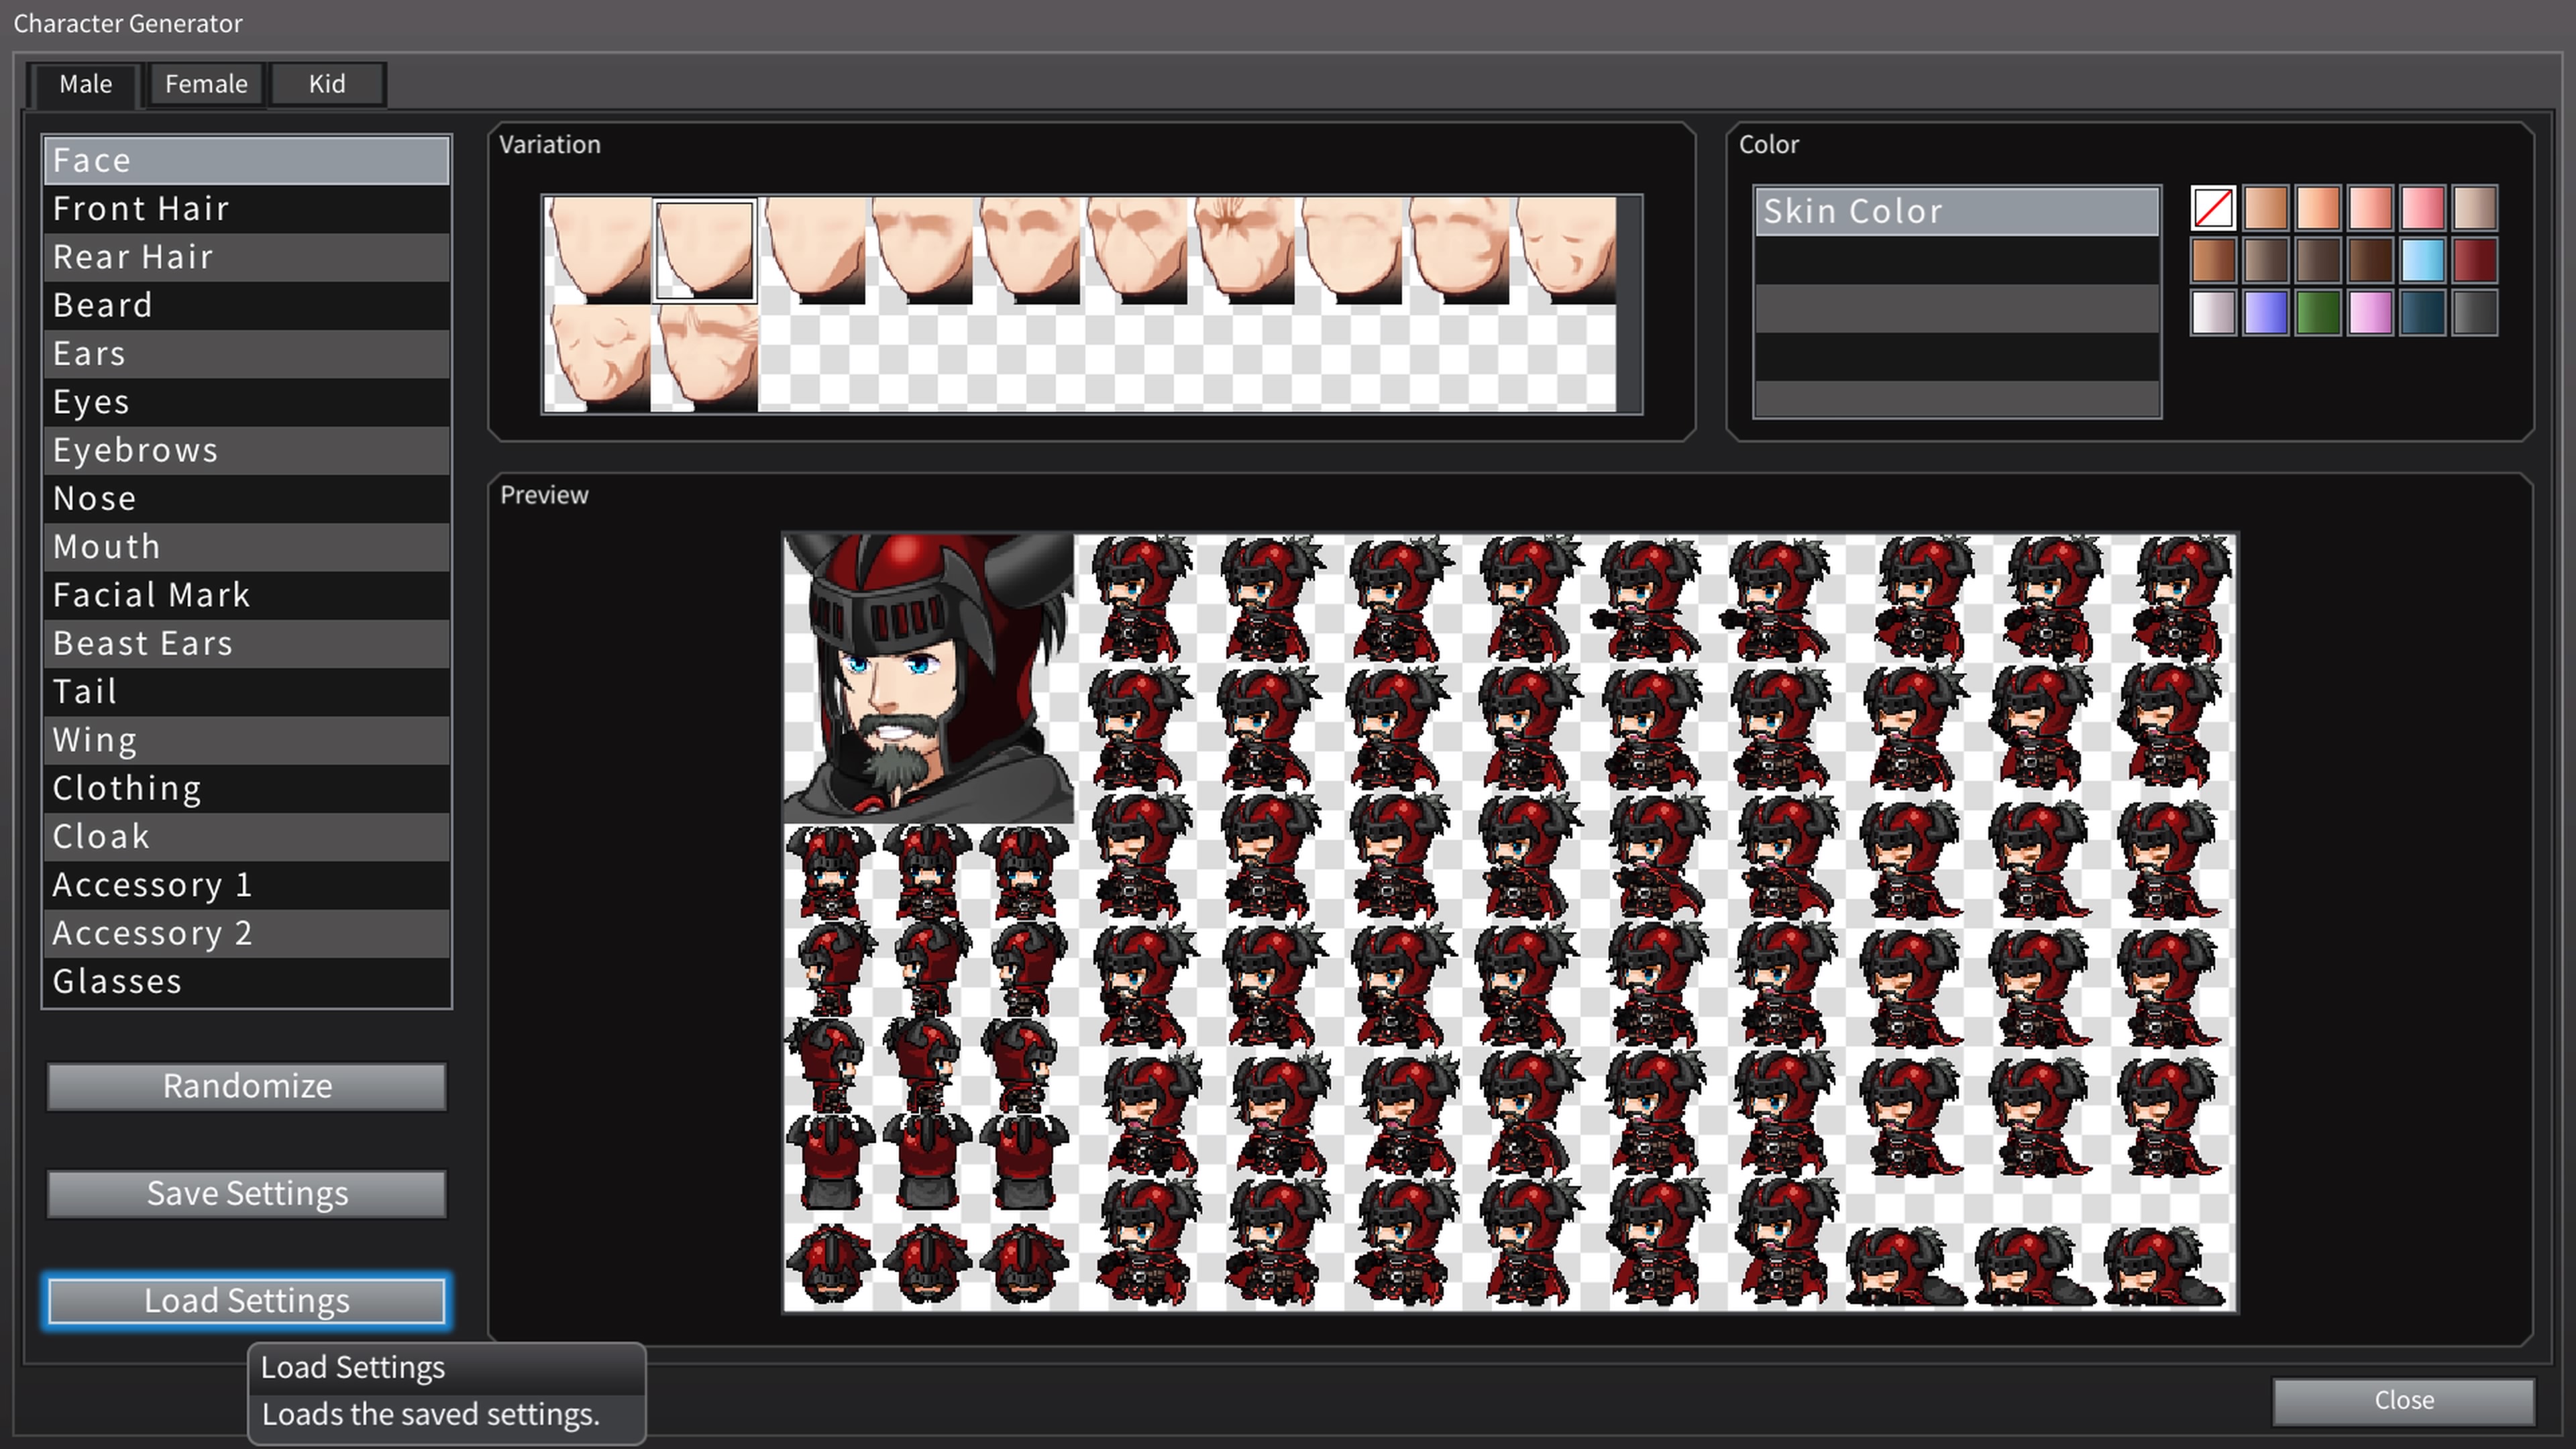
Task: Choose the deeply wrinkled seventh face variation
Action: (1244, 250)
